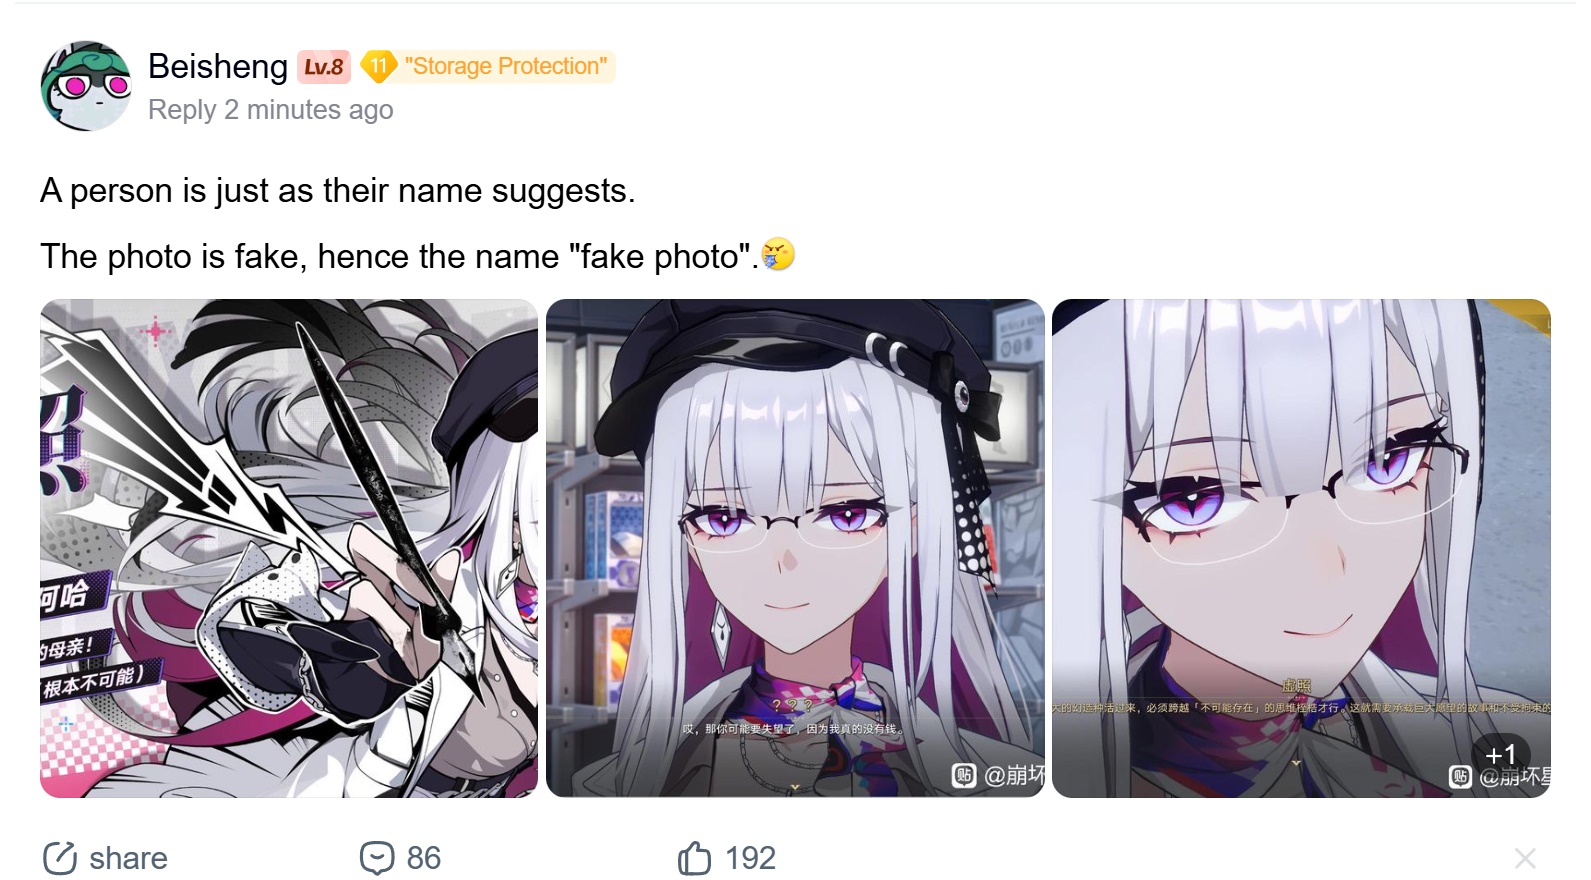Open comments via speech bubble icon
Image resolution: width=1591 pixels, height=880 pixels.
pyautogui.click(x=377, y=858)
